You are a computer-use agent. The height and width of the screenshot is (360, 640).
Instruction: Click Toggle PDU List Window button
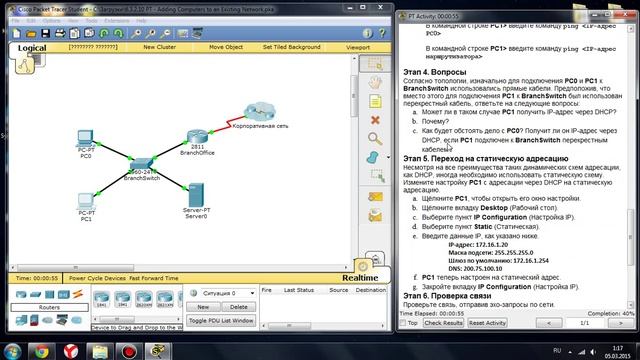[221, 321]
